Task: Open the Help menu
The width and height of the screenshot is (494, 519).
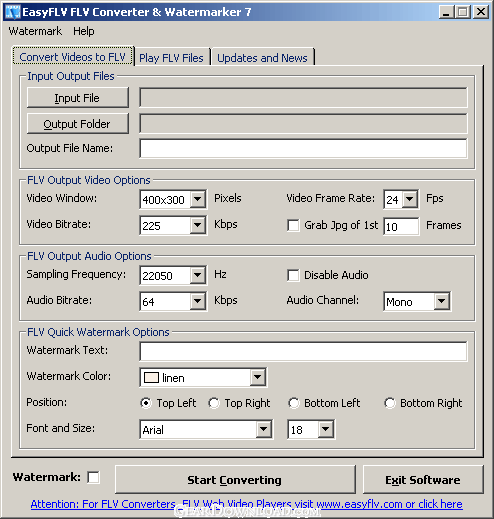Action: pos(84,31)
